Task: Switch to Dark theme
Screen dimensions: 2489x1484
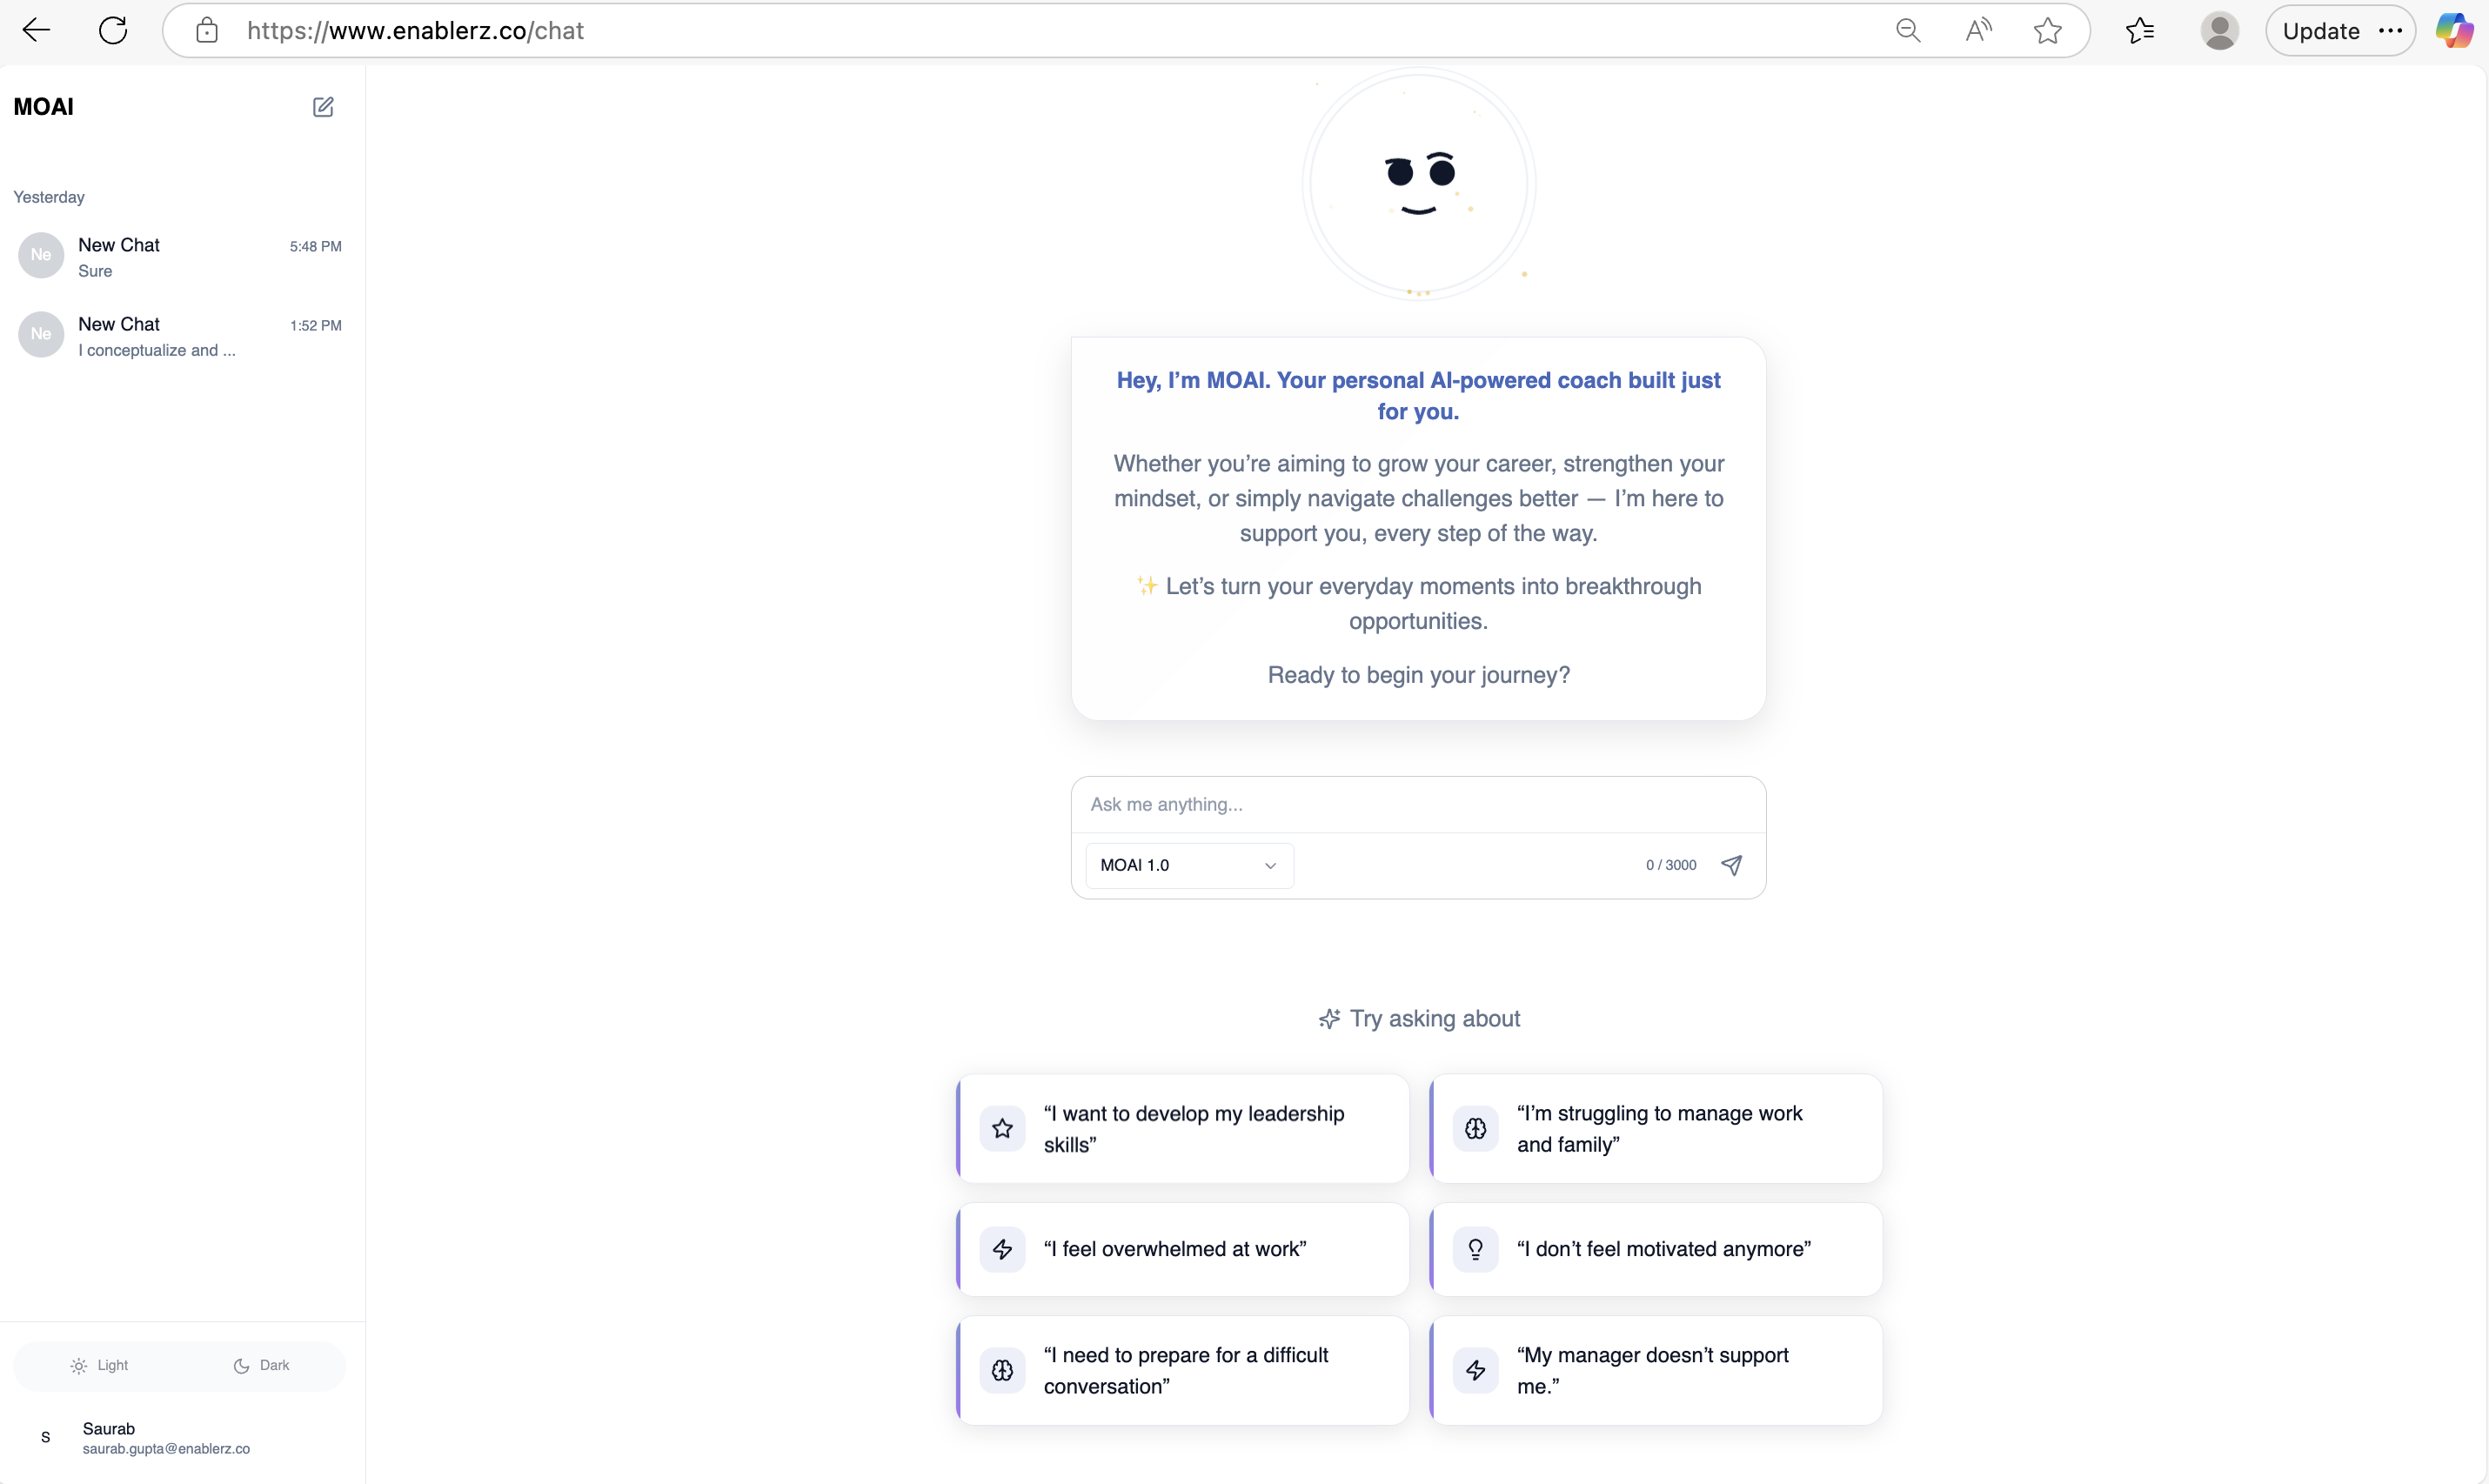Action: click(261, 1365)
